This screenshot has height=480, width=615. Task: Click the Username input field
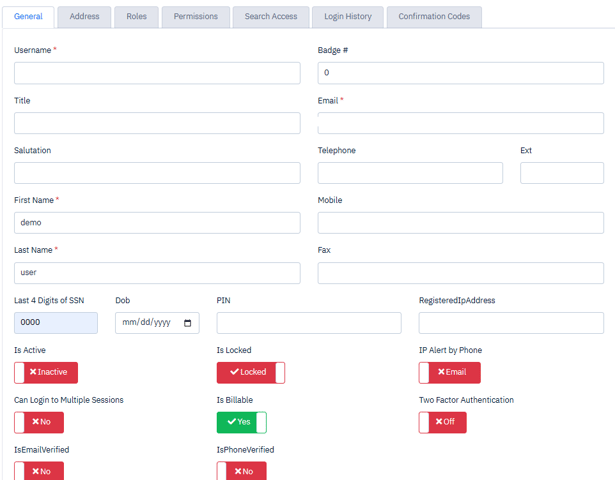pos(157,73)
